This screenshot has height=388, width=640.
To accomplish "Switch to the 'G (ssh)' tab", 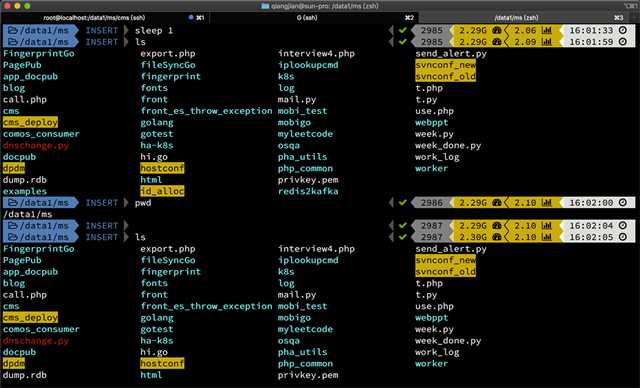I will click(x=314, y=18).
